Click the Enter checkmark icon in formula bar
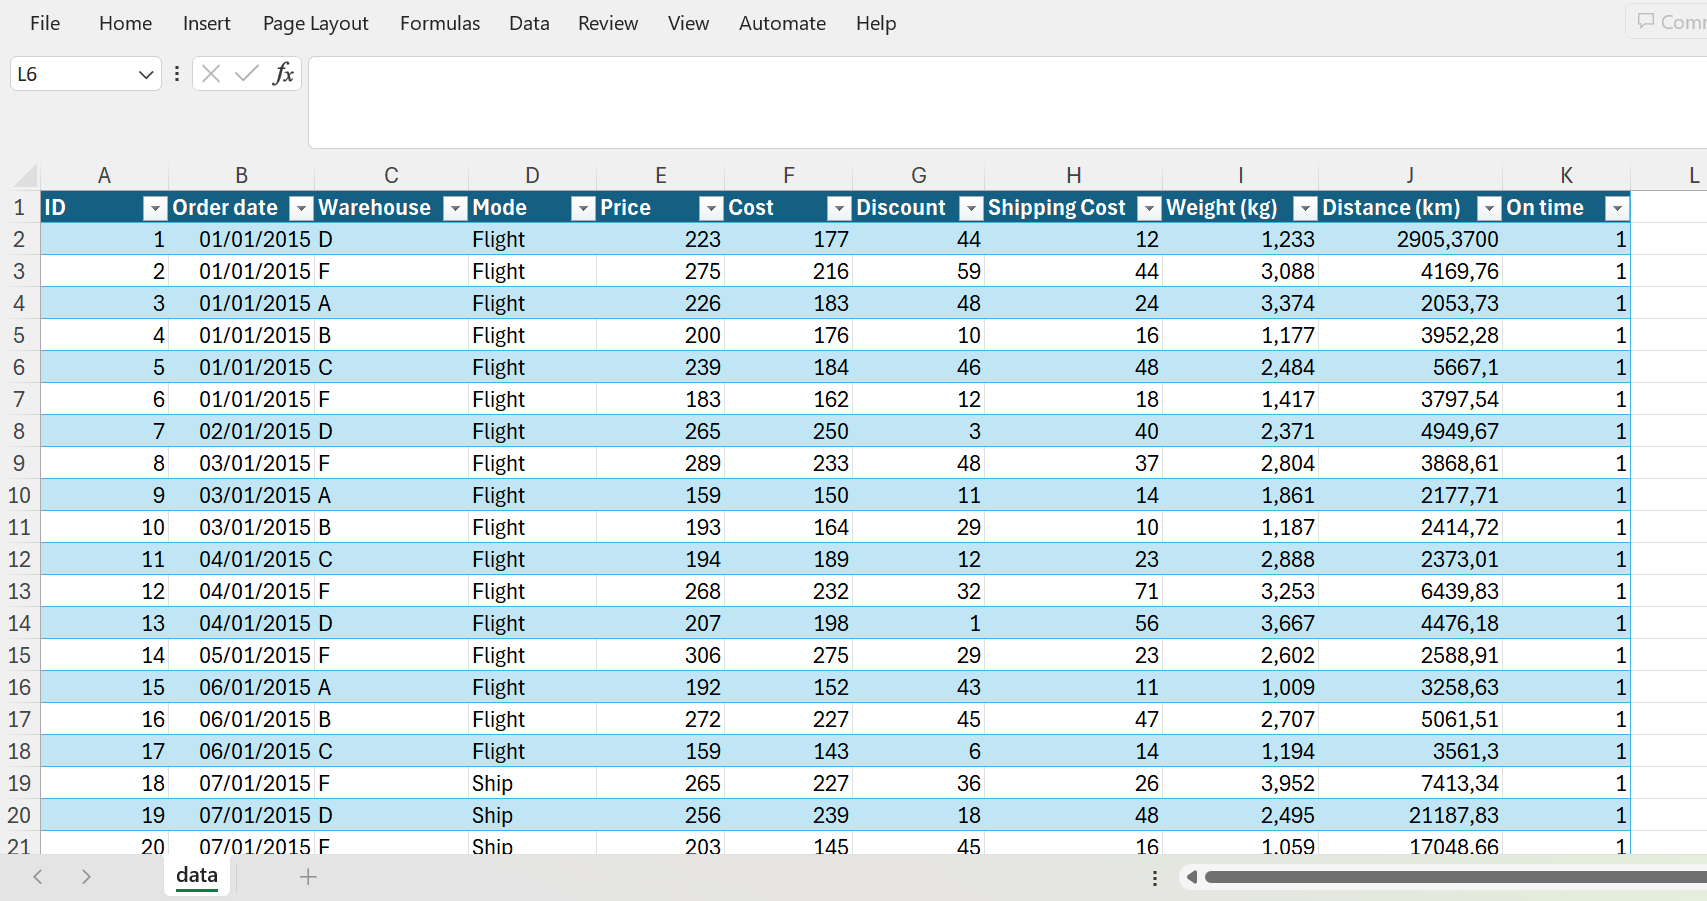 click(x=246, y=73)
